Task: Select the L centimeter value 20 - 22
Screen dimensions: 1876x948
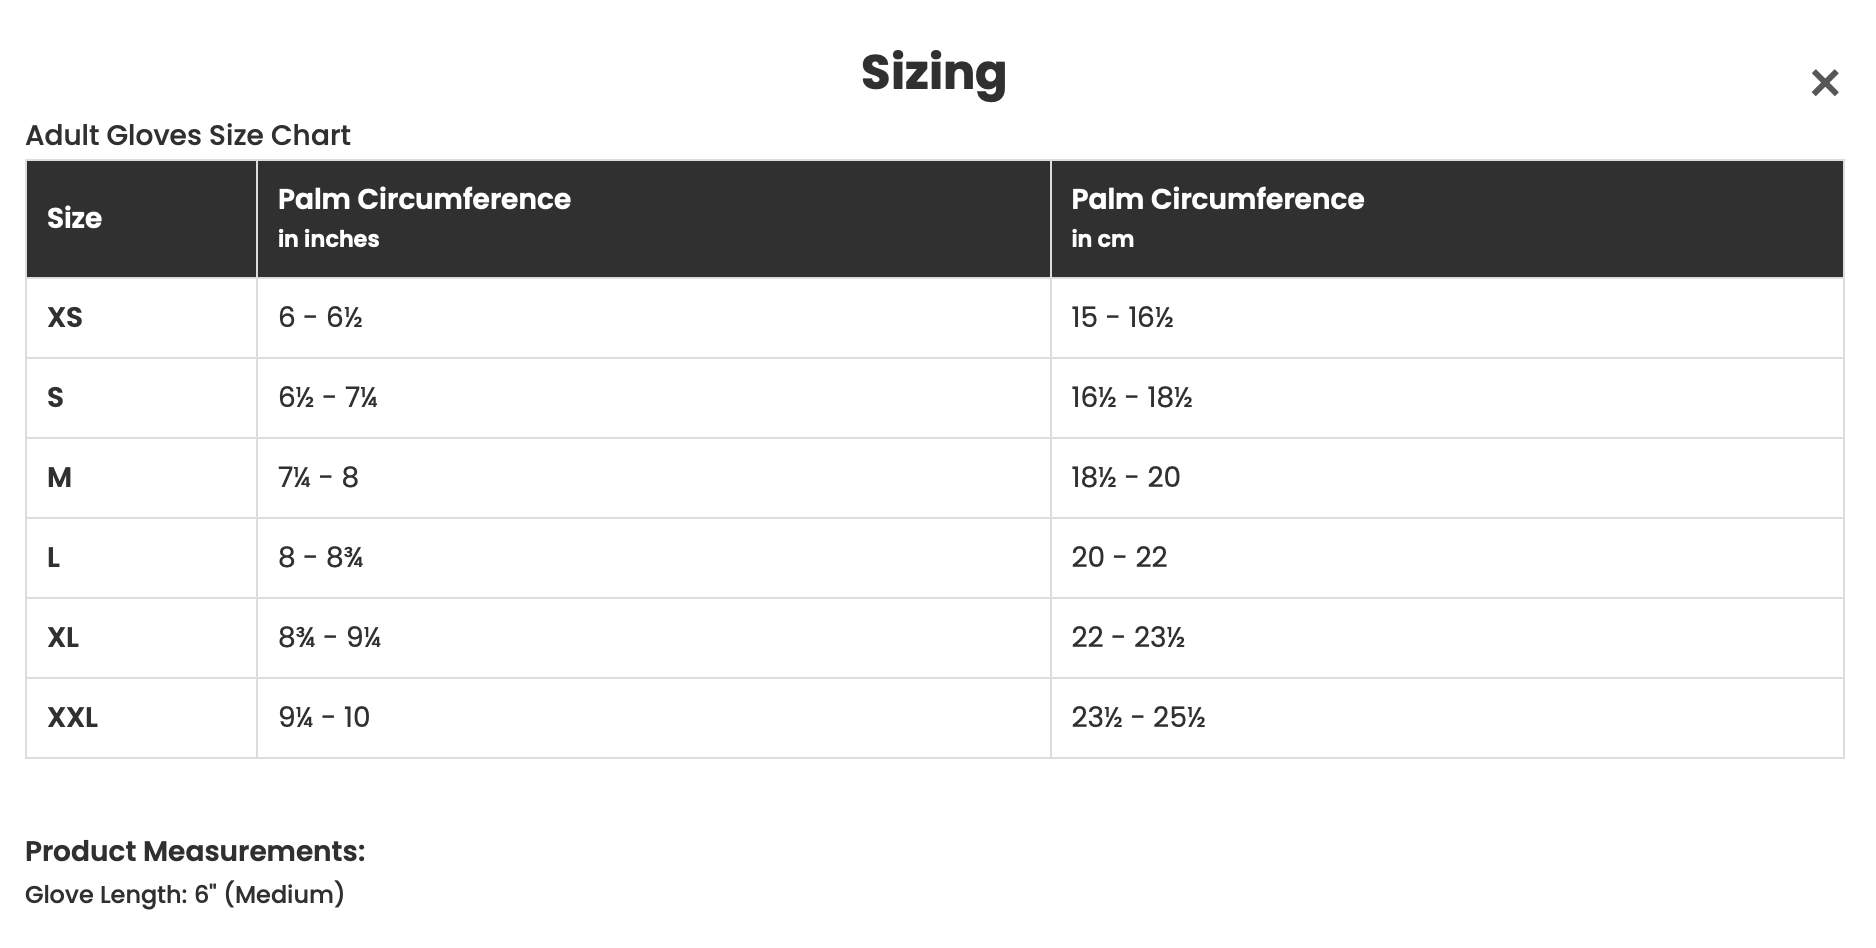Action: click(1119, 557)
